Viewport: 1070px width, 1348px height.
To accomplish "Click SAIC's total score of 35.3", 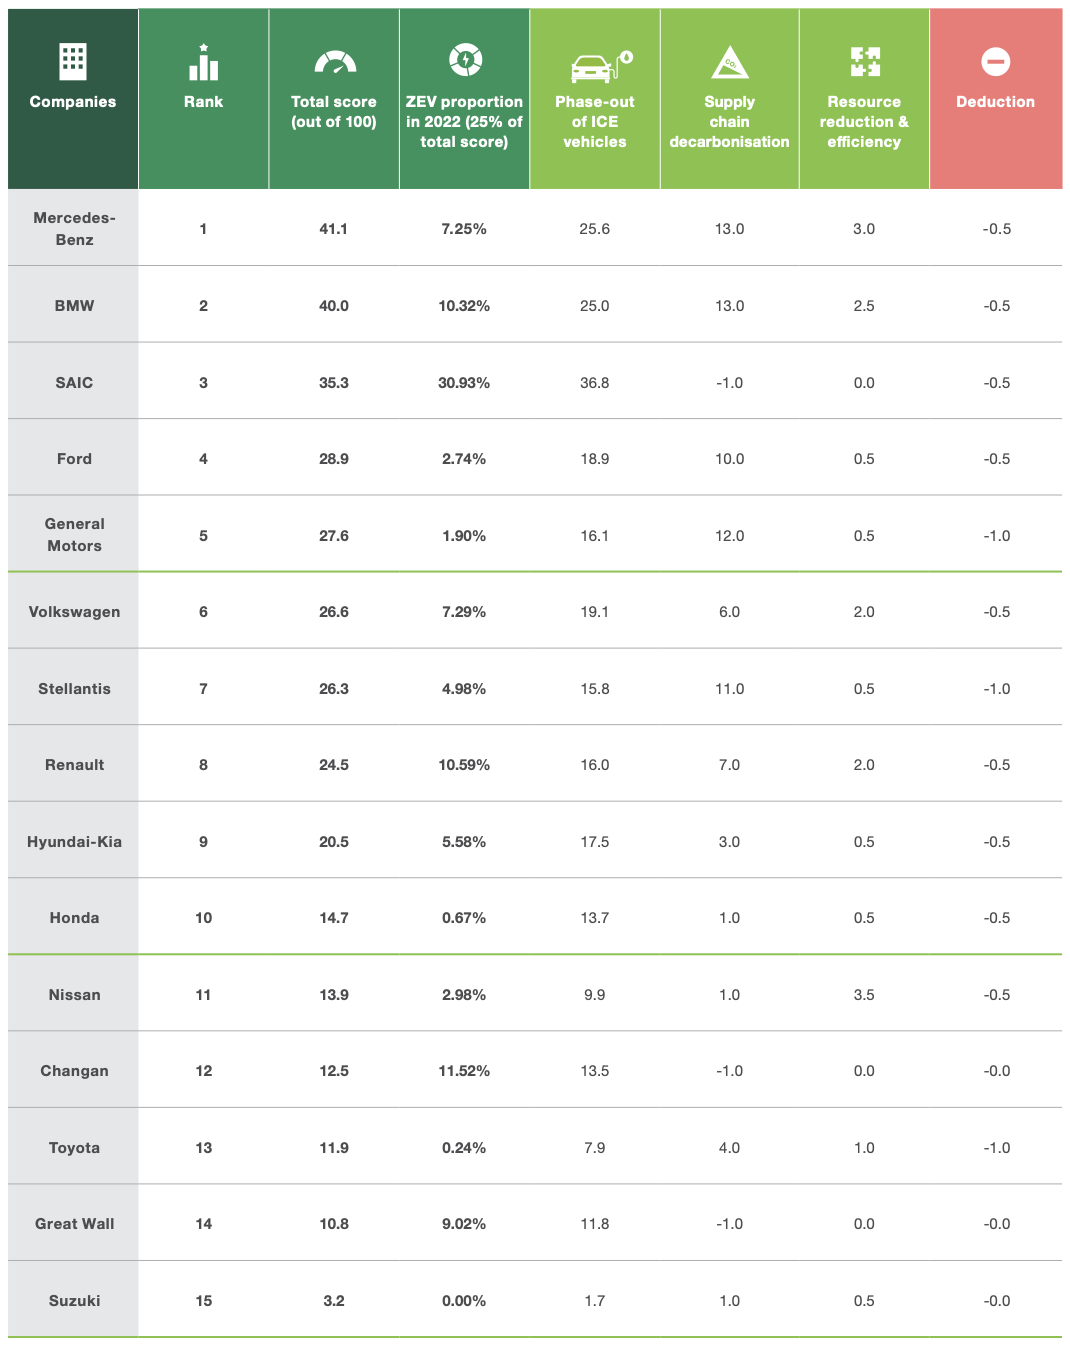I will 334,383.
